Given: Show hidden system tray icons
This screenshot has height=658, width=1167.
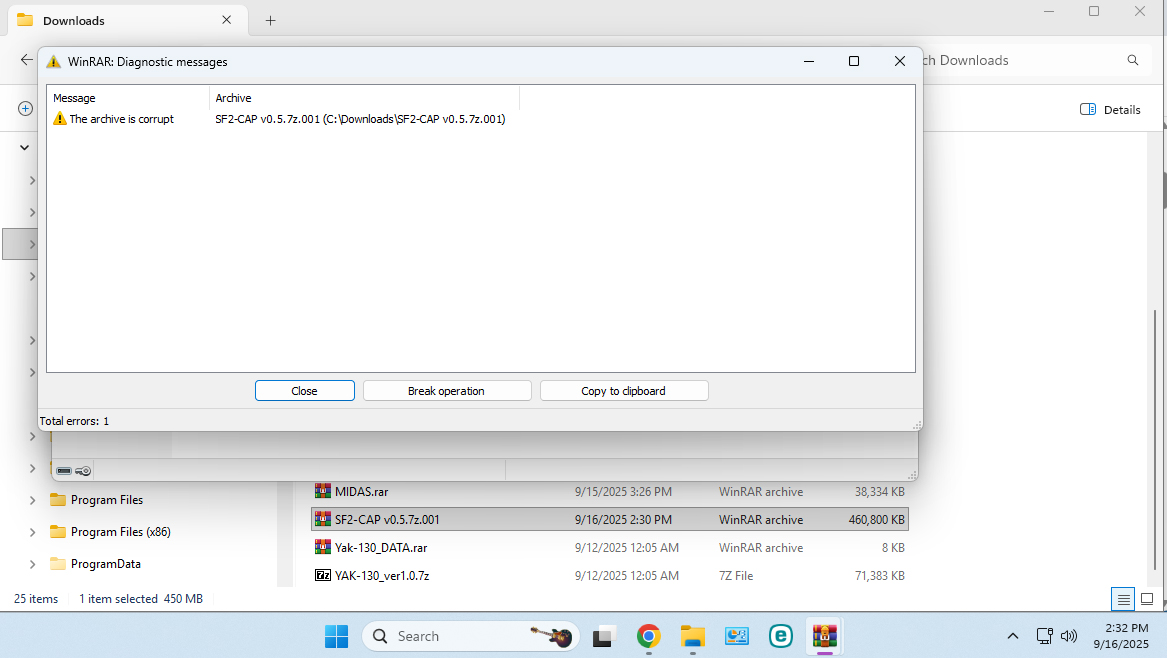Looking at the screenshot, I should pyautogui.click(x=1012, y=636).
